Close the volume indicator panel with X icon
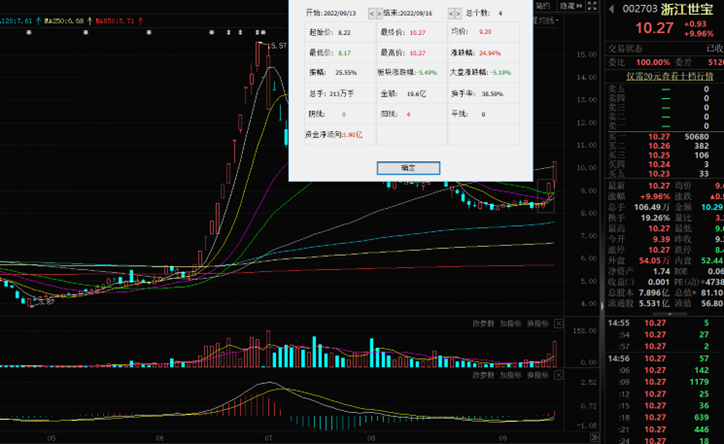Image resolution: width=724 pixels, height=444 pixels. [558, 323]
